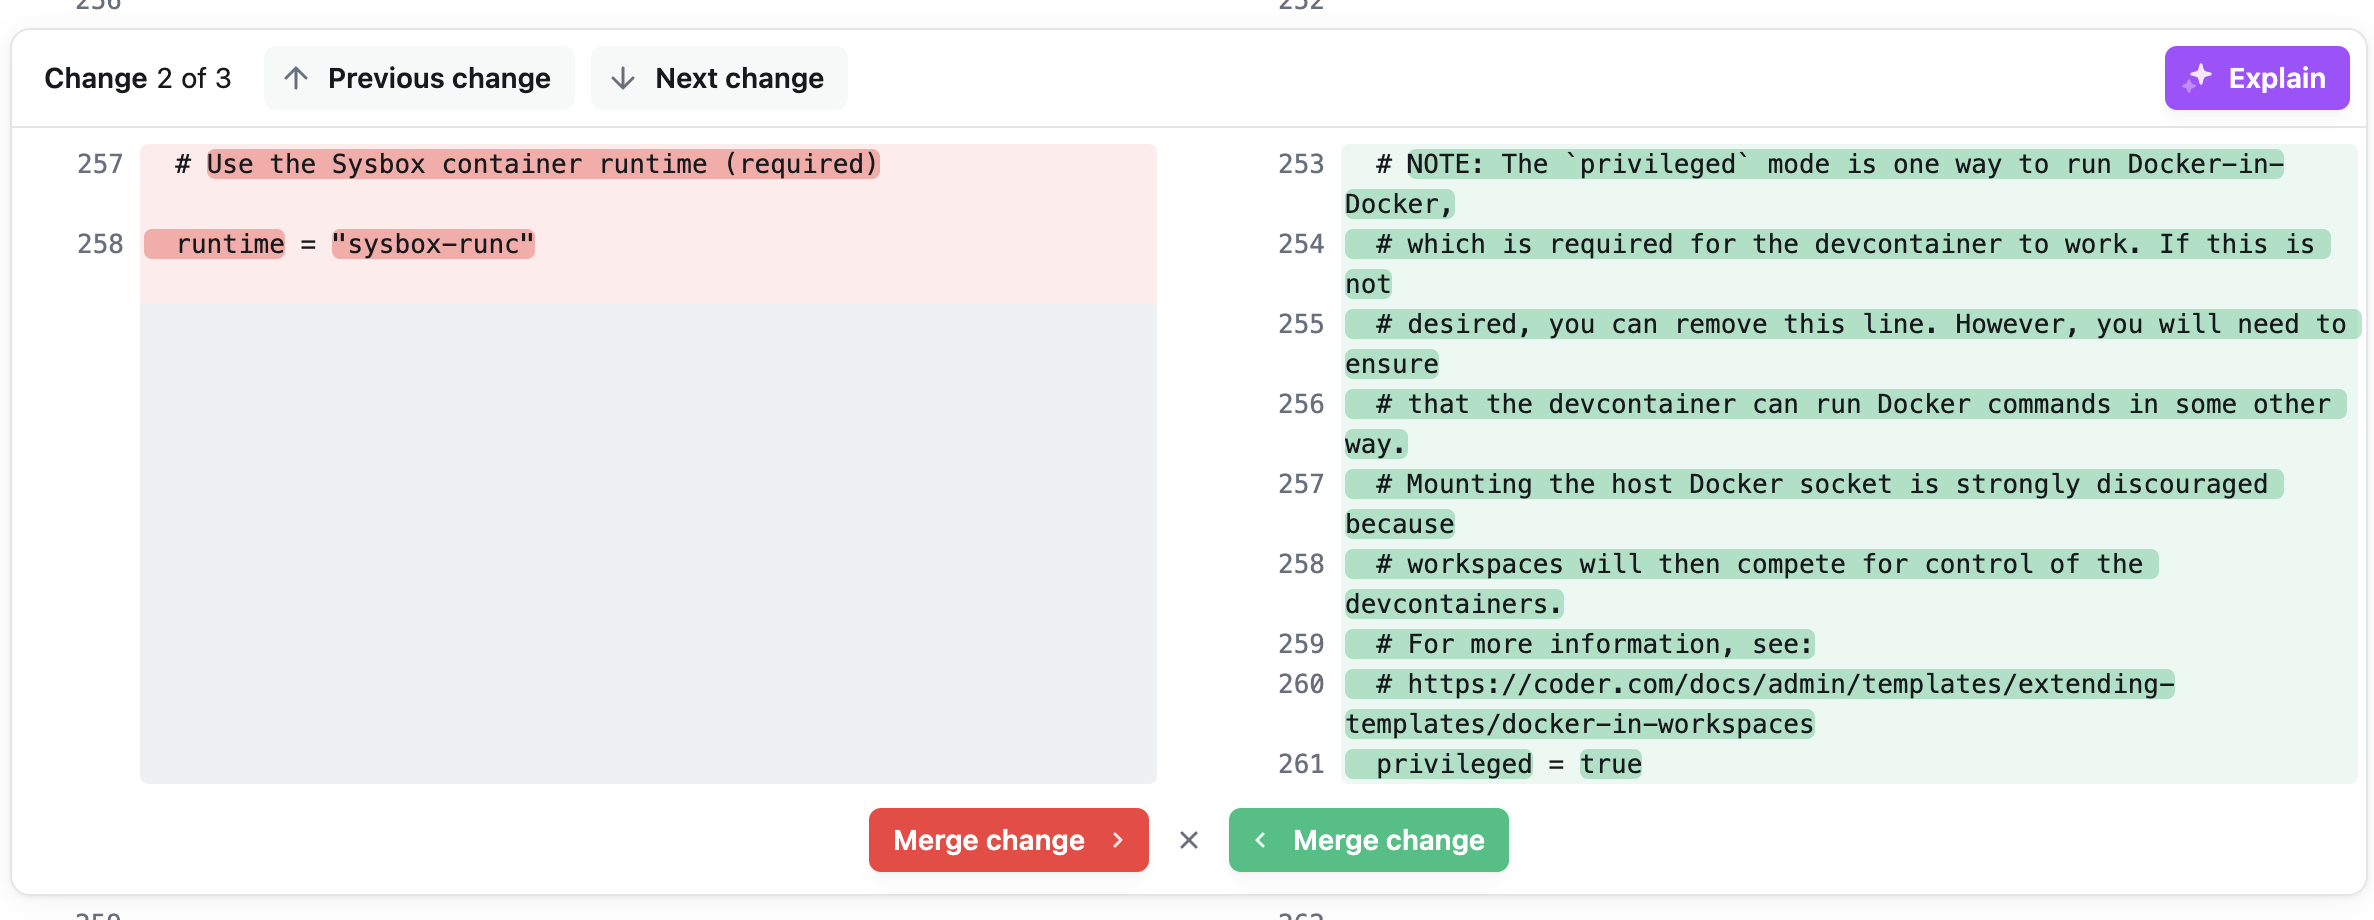Image resolution: width=2374 pixels, height=920 pixels.
Task: Select left line number 257
Action: click(x=100, y=164)
